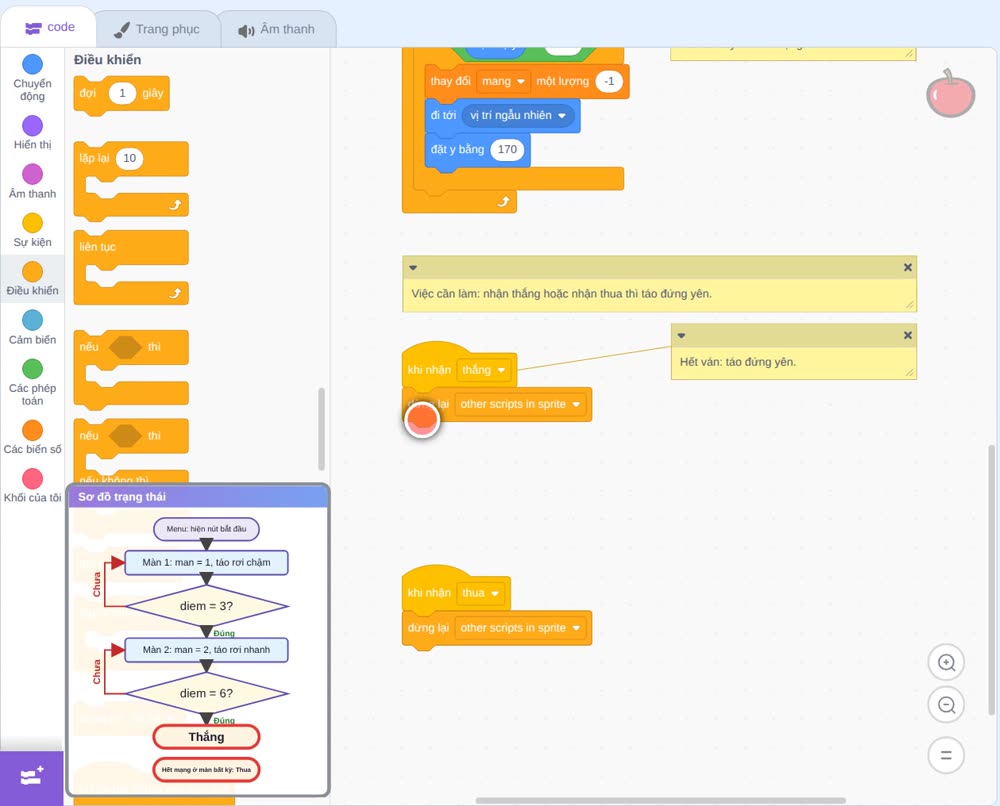Close the 'Hết ván: táo đứng yên' comment
Image resolution: width=1000 pixels, height=806 pixels.
pyautogui.click(x=908, y=335)
